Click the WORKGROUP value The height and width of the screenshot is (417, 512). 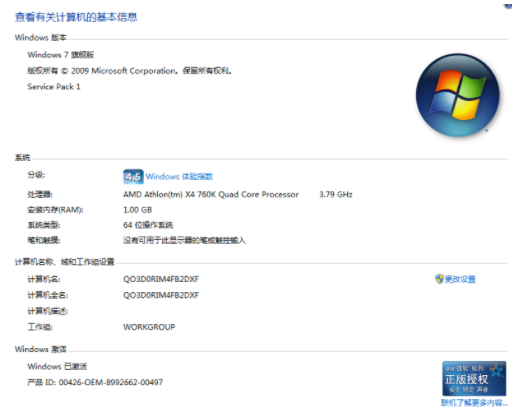pos(149,327)
